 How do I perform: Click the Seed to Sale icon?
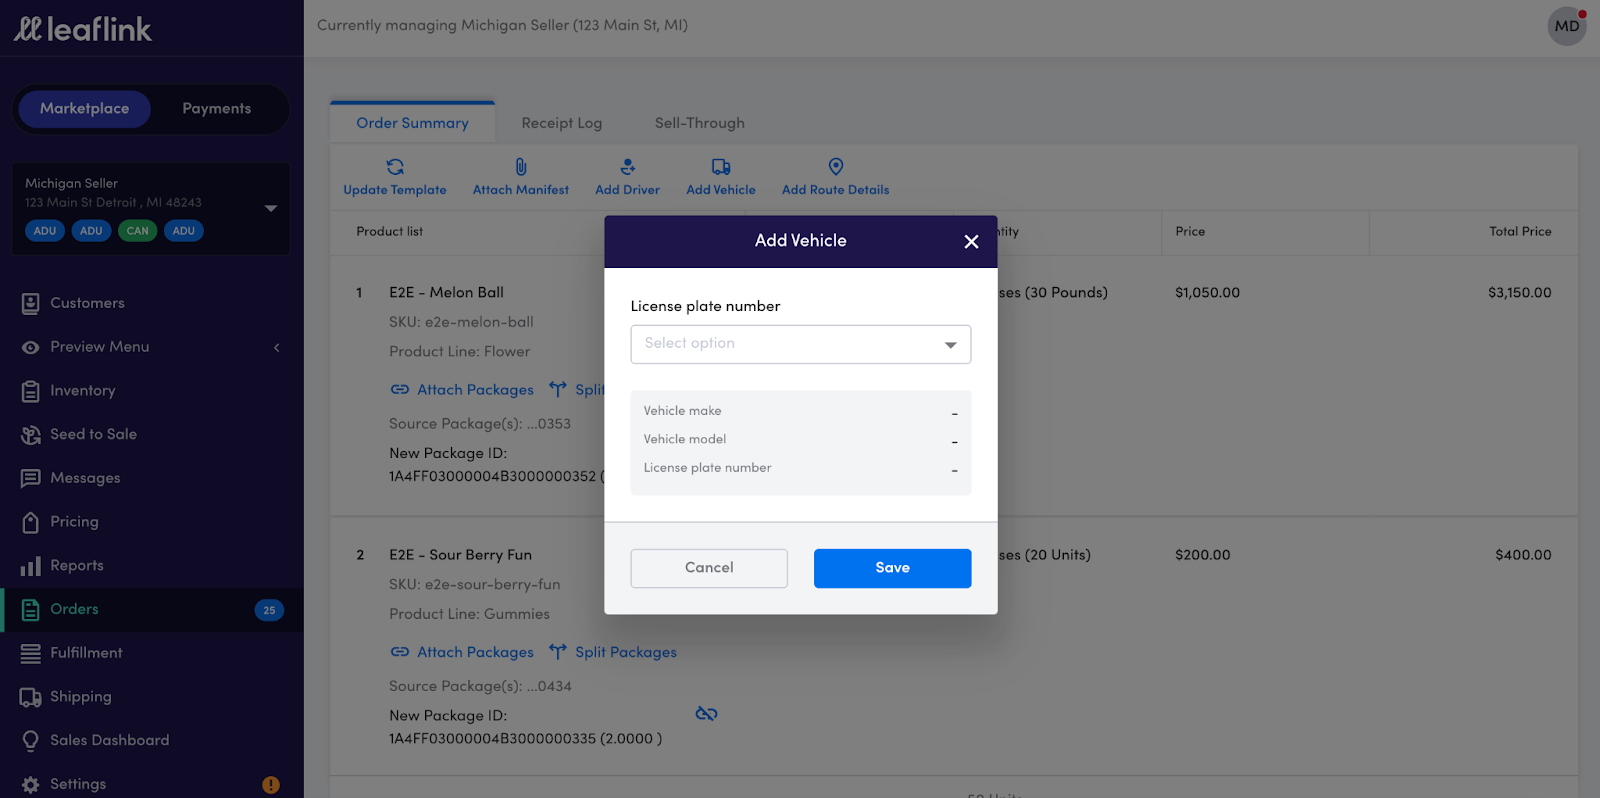pyautogui.click(x=31, y=435)
